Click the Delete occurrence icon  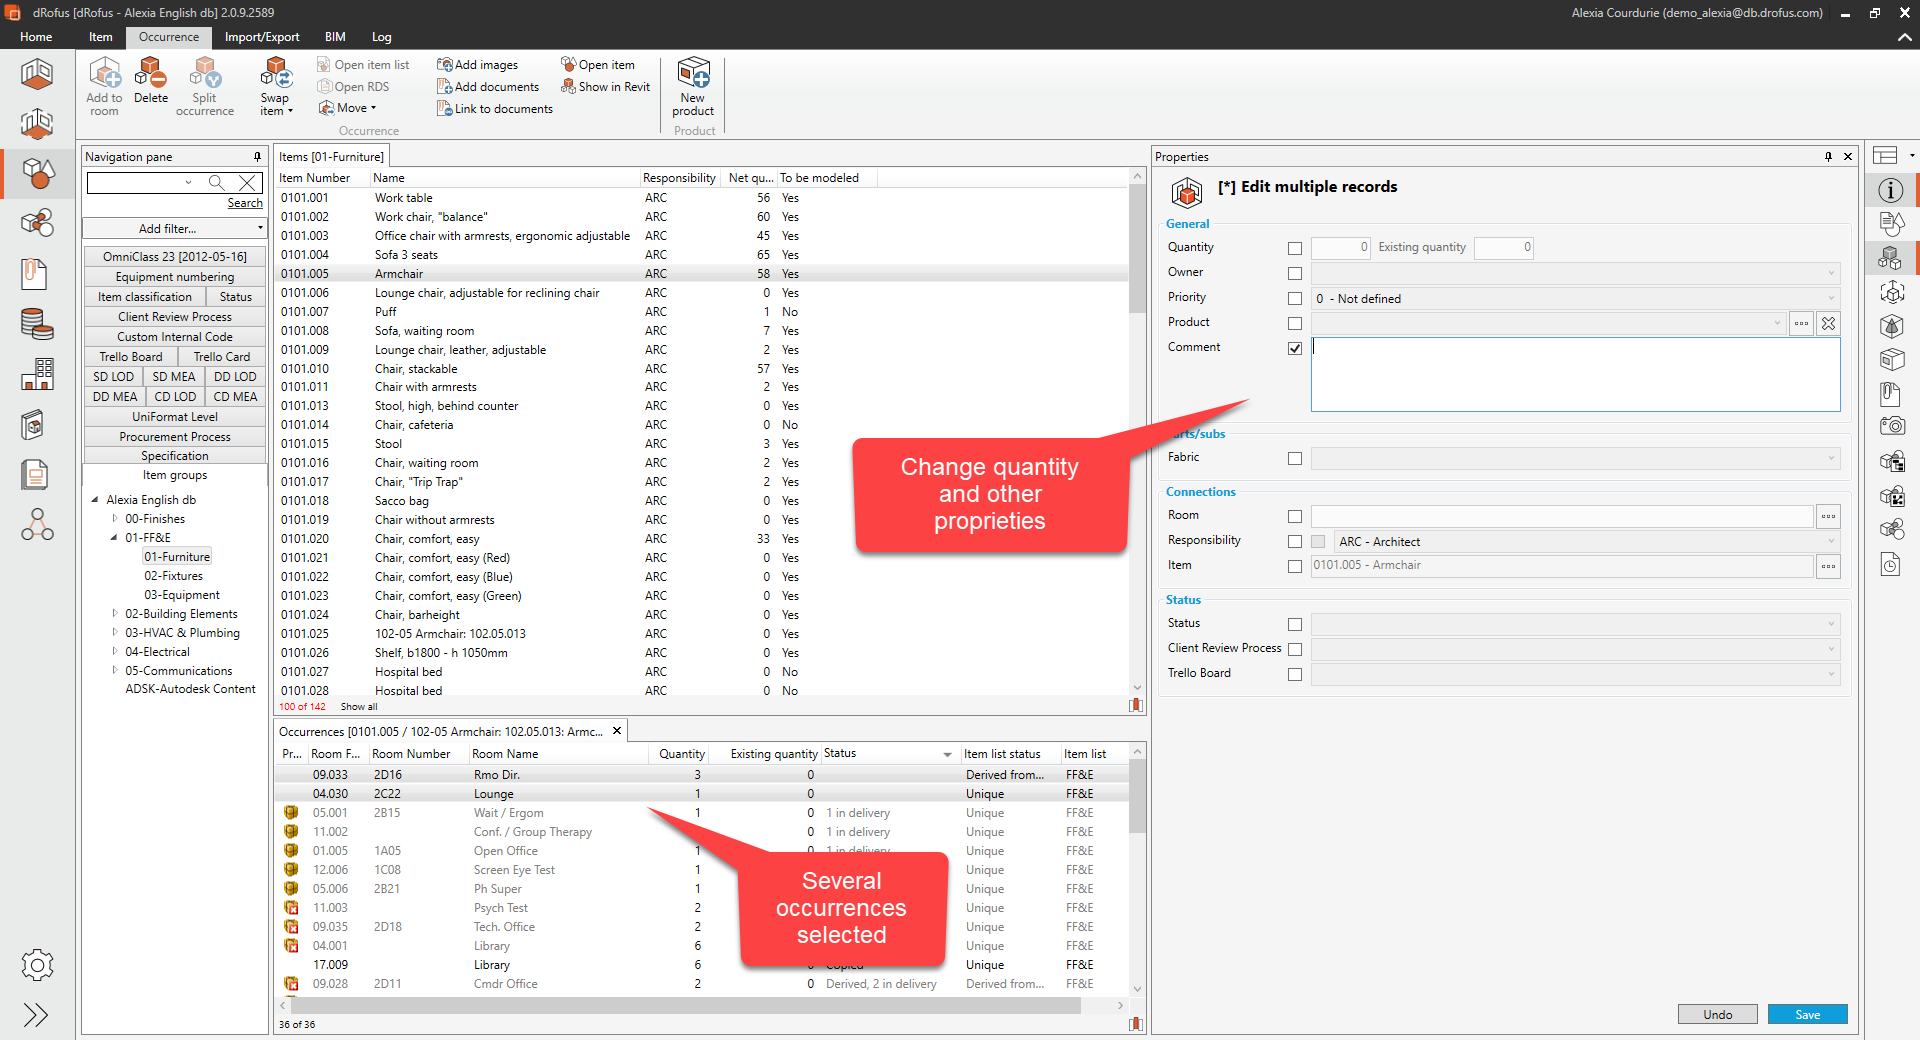pyautogui.click(x=151, y=75)
